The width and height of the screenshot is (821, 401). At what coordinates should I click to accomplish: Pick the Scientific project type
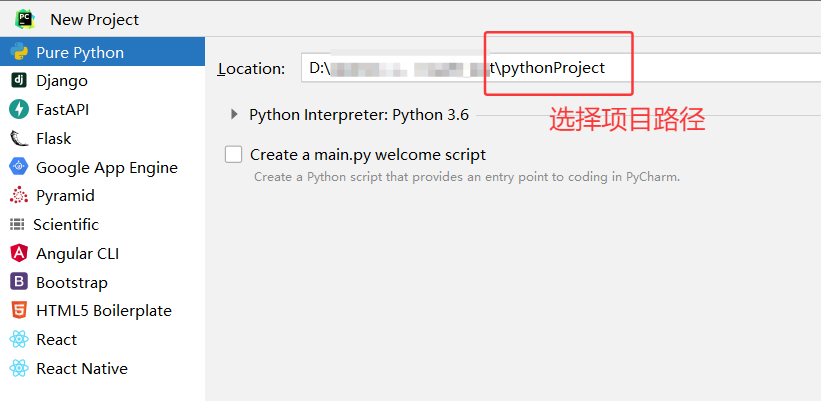pyautogui.click(x=102, y=225)
